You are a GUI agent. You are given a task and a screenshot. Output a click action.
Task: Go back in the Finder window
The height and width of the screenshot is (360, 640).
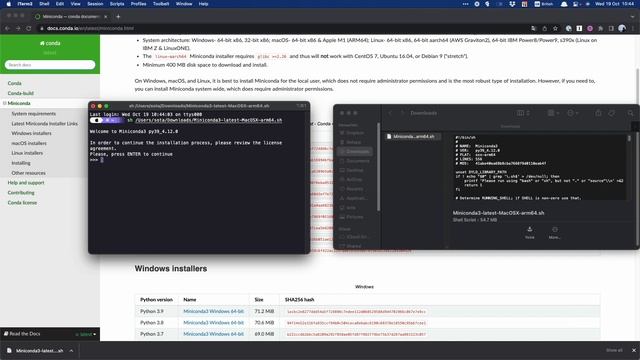[390, 113]
